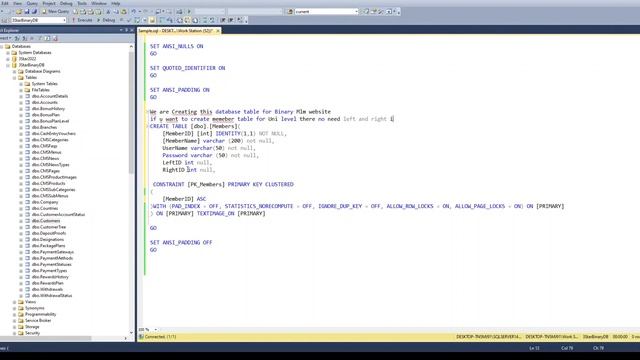Select the dbo.Customers table
Screen dimensions: 640x360
[46, 221]
